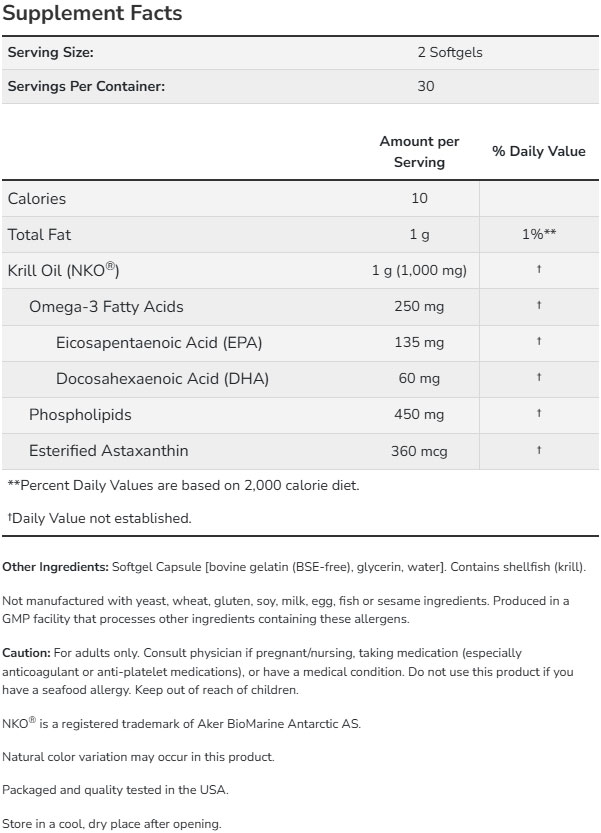Select the Calories row label
The width and height of the screenshot is (601, 833).
click(x=37, y=199)
